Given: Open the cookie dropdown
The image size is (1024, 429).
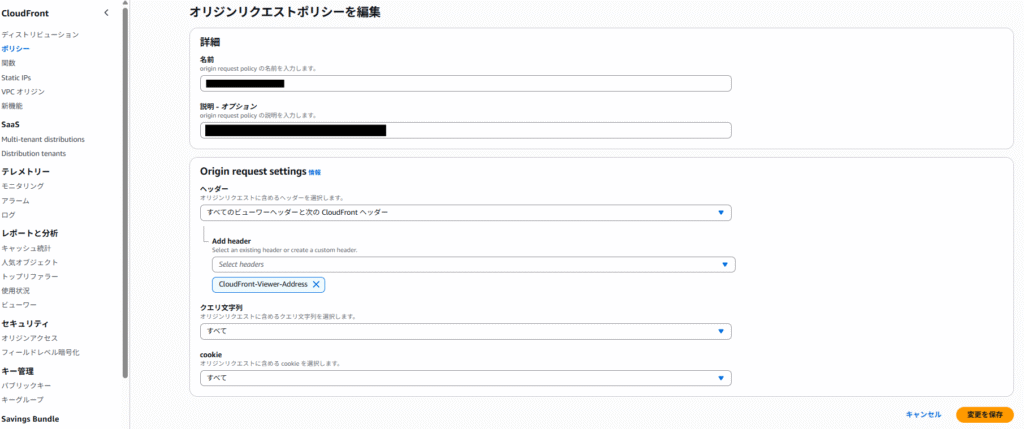Looking at the screenshot, I should [x=465, y=378].
